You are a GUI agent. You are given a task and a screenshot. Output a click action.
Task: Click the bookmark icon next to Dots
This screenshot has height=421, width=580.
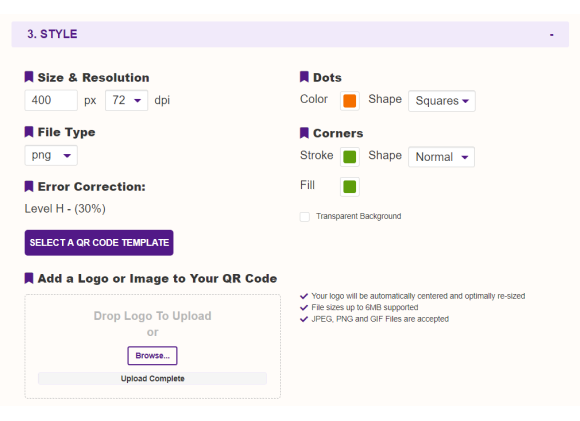pos(304,77)
